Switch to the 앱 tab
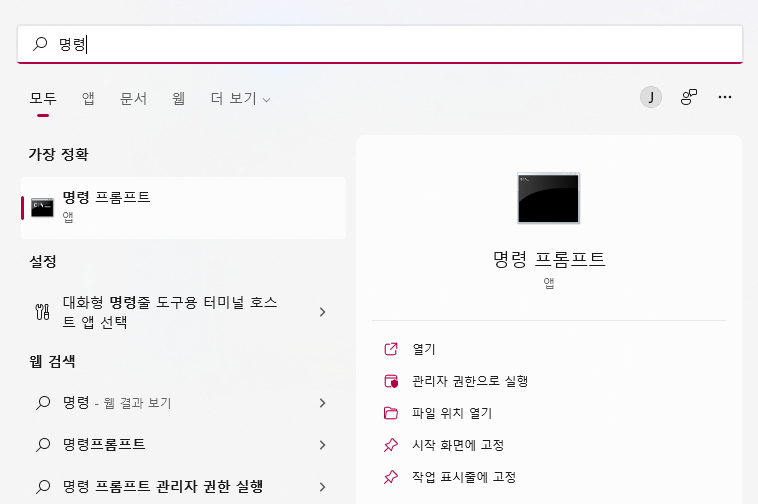Screen dimensions: 758x504 click(x=88, y=99)
